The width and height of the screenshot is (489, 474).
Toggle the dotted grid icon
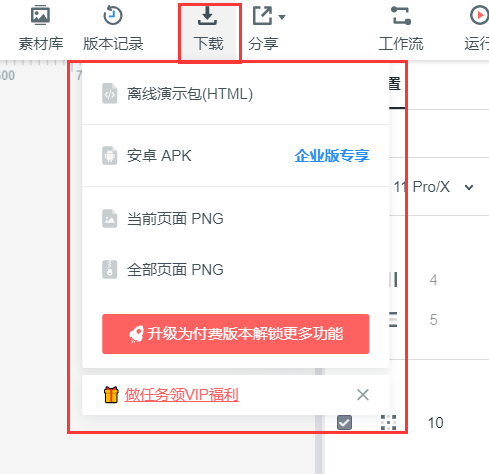[x=388, y=423]
